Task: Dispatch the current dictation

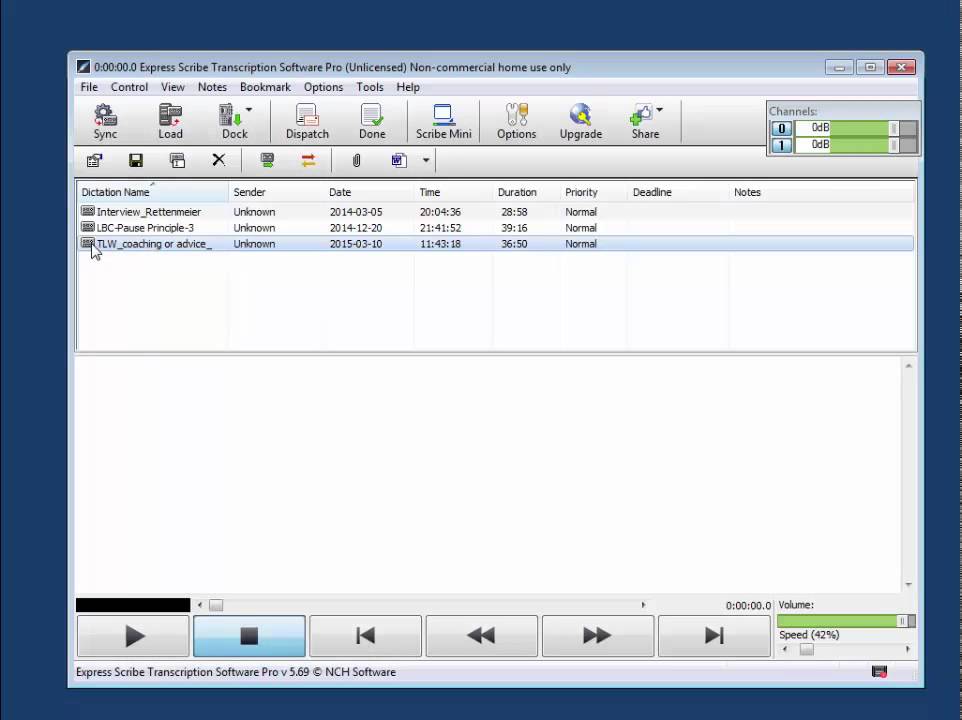Action: point(307,121)
